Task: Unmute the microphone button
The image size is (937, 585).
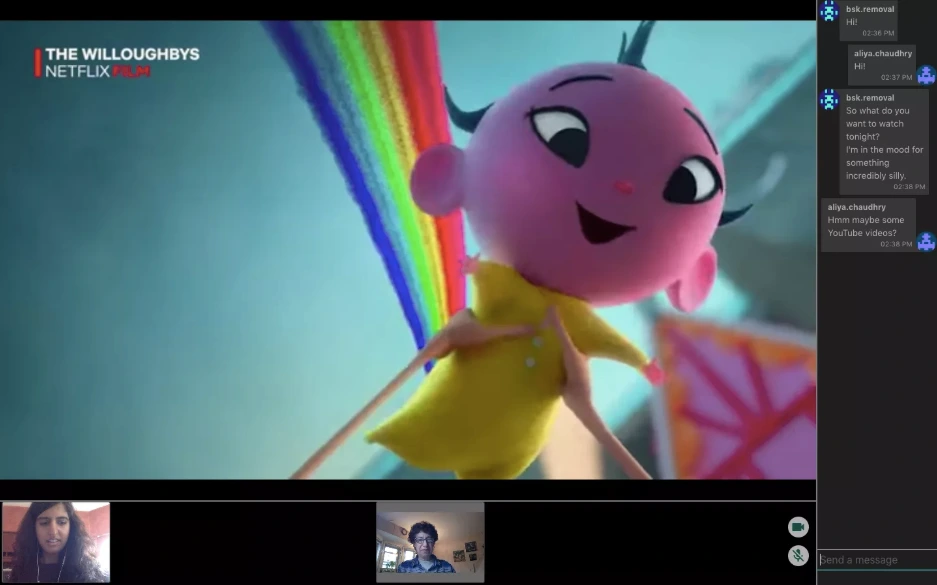Action: (798, 556)
